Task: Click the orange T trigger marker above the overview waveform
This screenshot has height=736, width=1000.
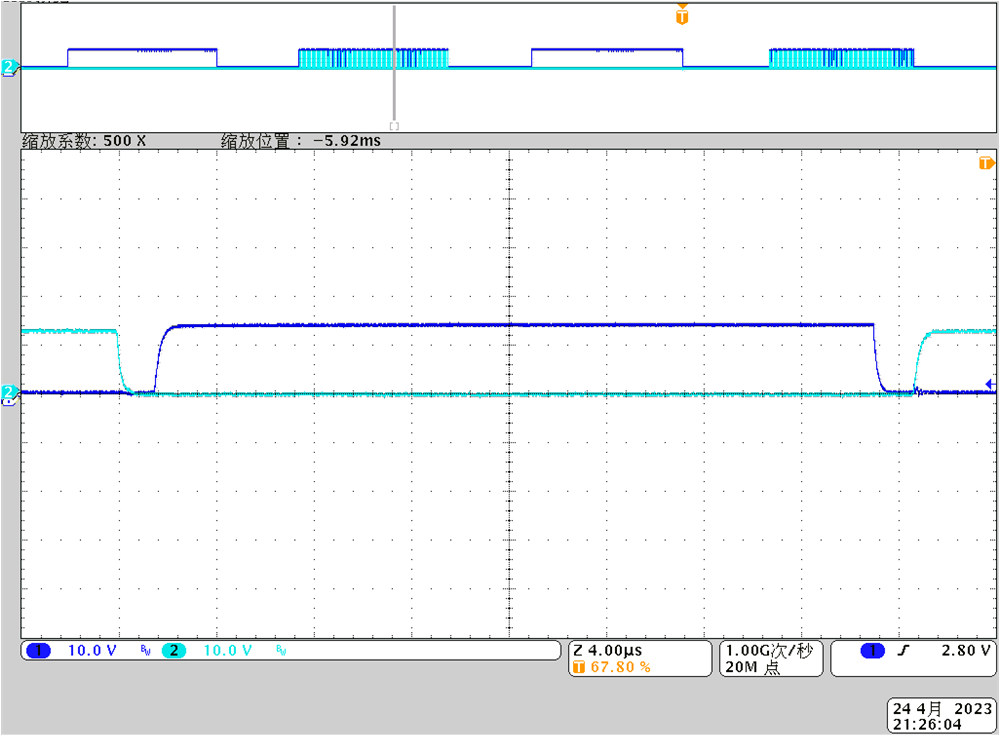Action: pyautogui.click(x=681, y=15)
